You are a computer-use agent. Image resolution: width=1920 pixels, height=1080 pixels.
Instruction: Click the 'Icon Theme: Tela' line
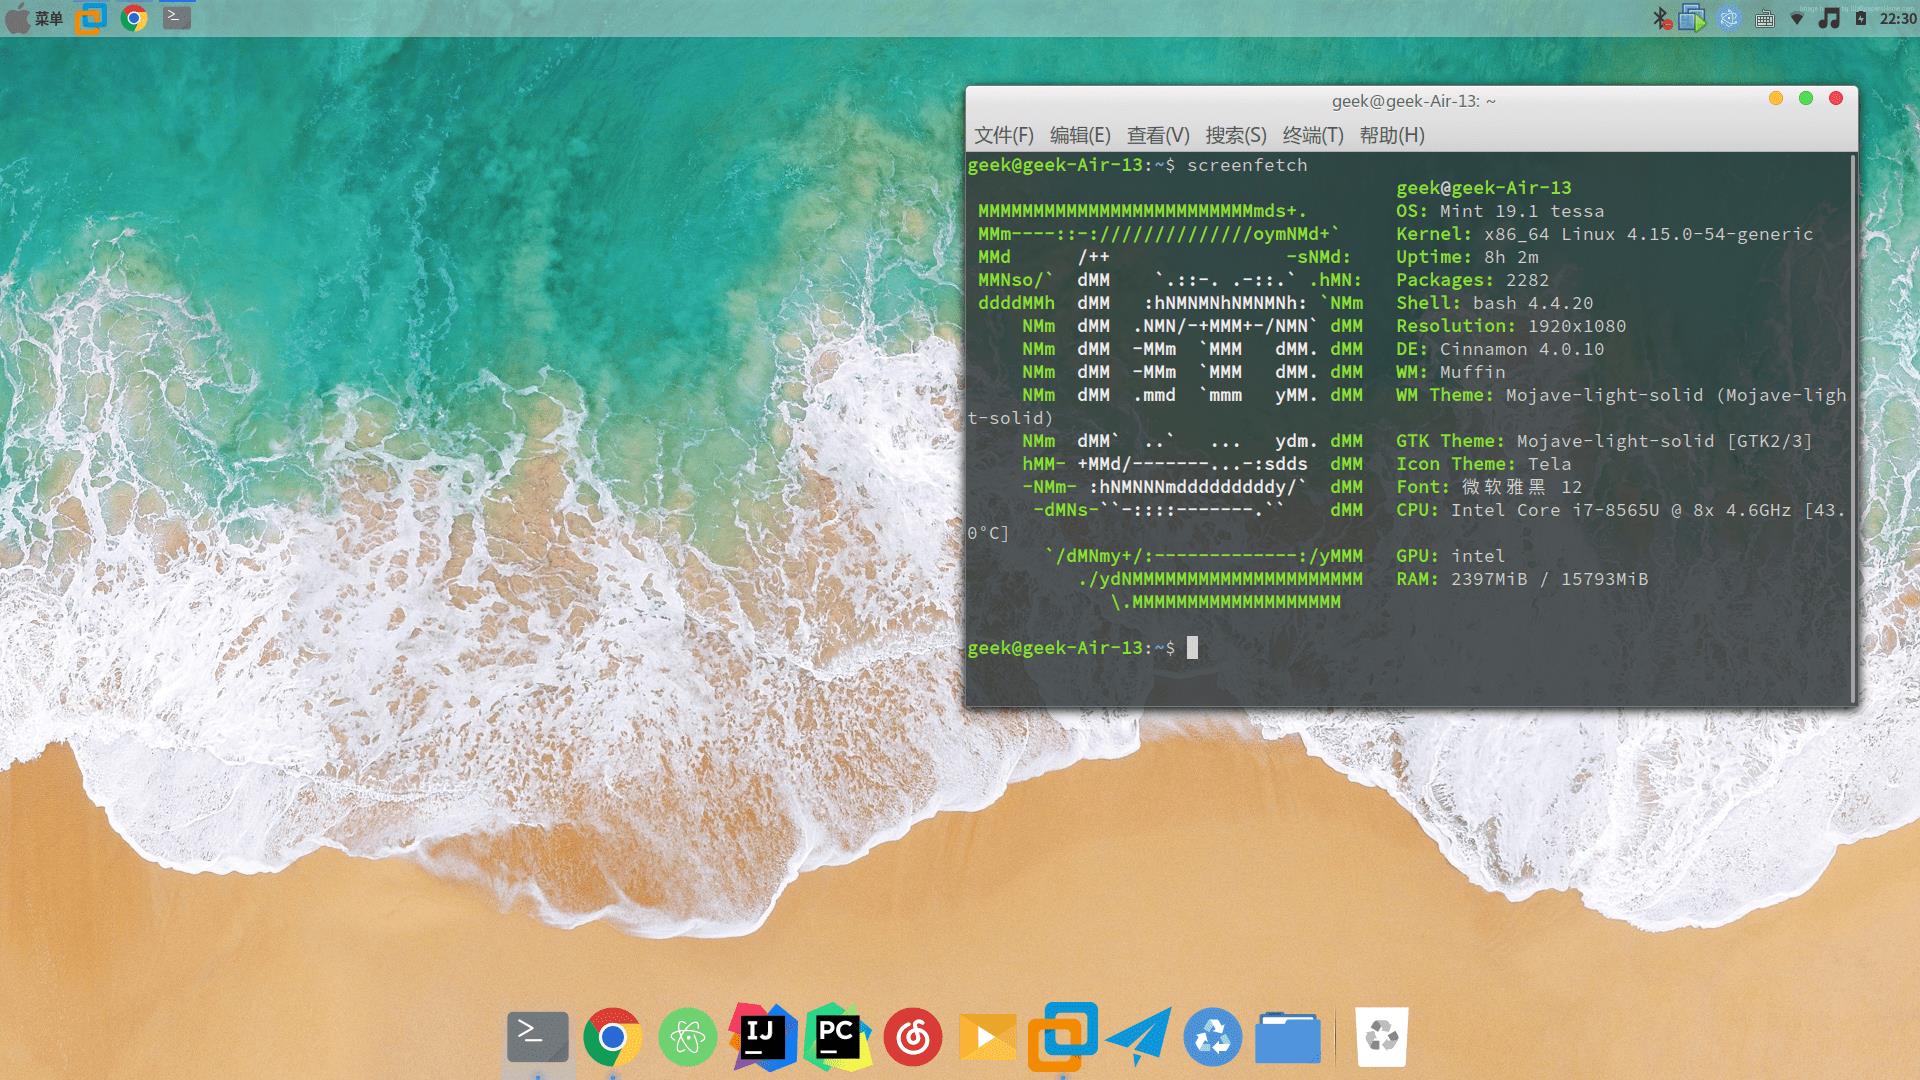tap(1483, 464)
